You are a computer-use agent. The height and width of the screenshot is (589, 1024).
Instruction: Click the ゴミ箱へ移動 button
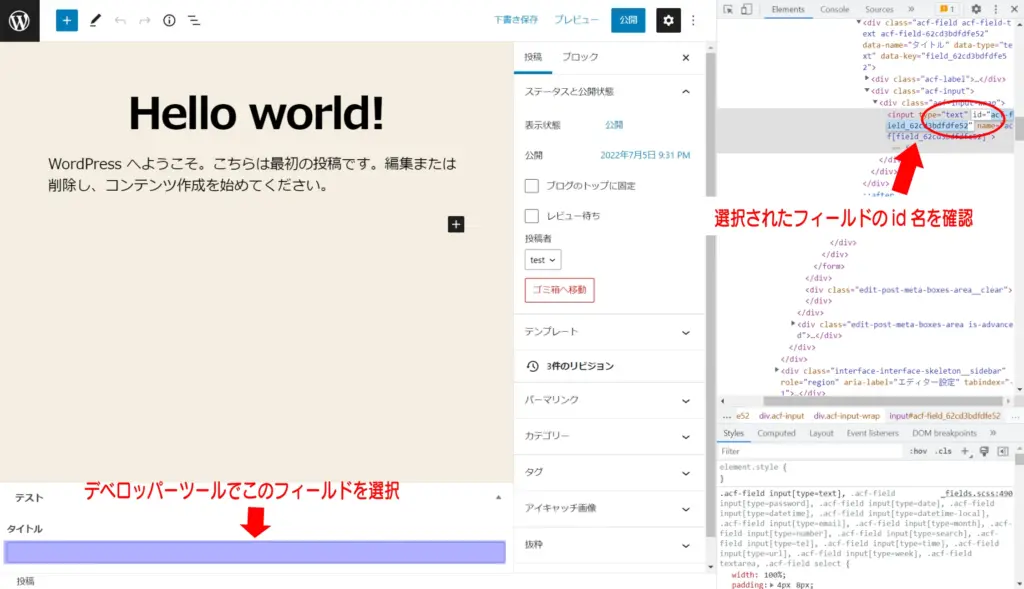(x=559, y=290)
